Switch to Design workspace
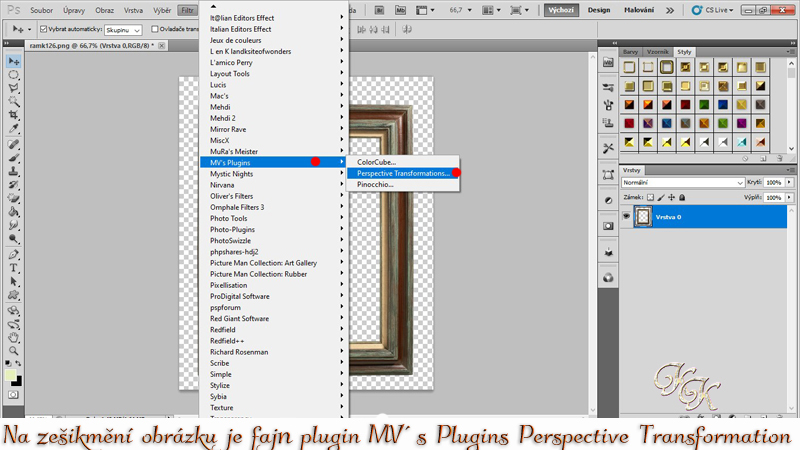This screenshot has width=800, height=450. pyautogui.click(x=599, y=10)
